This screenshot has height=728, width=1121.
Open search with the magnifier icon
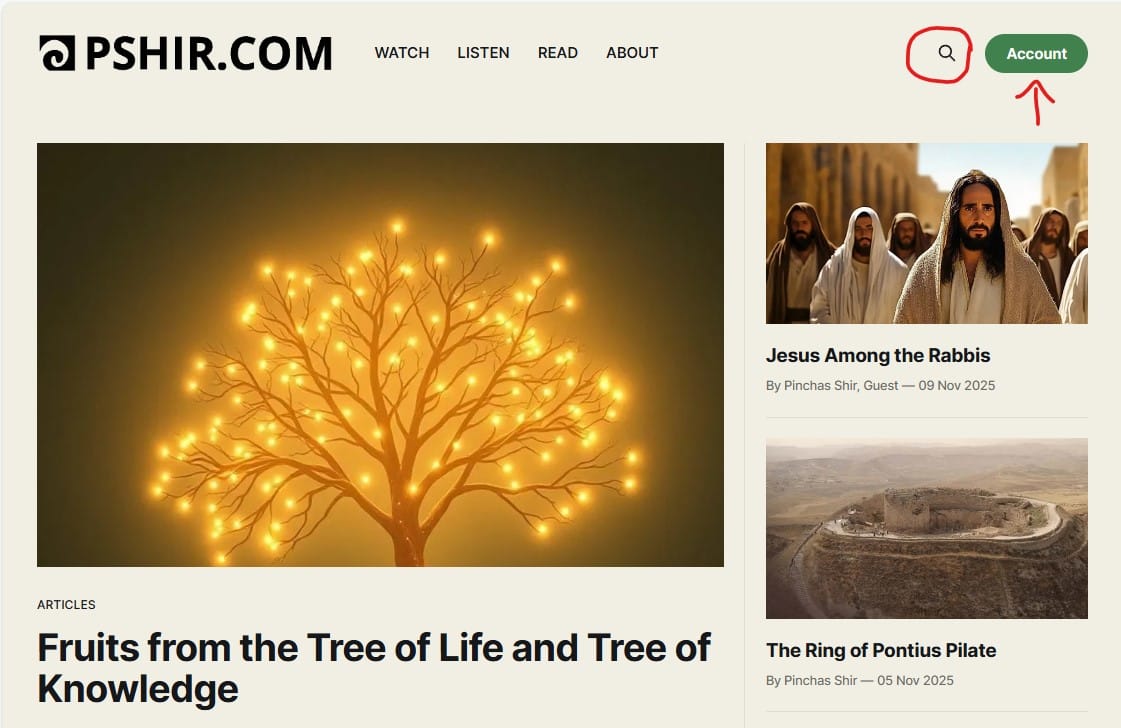(x=947, y=53)
